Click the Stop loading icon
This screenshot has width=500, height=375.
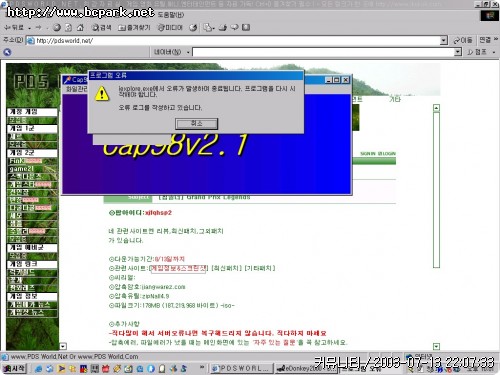(x=57, y=28)
